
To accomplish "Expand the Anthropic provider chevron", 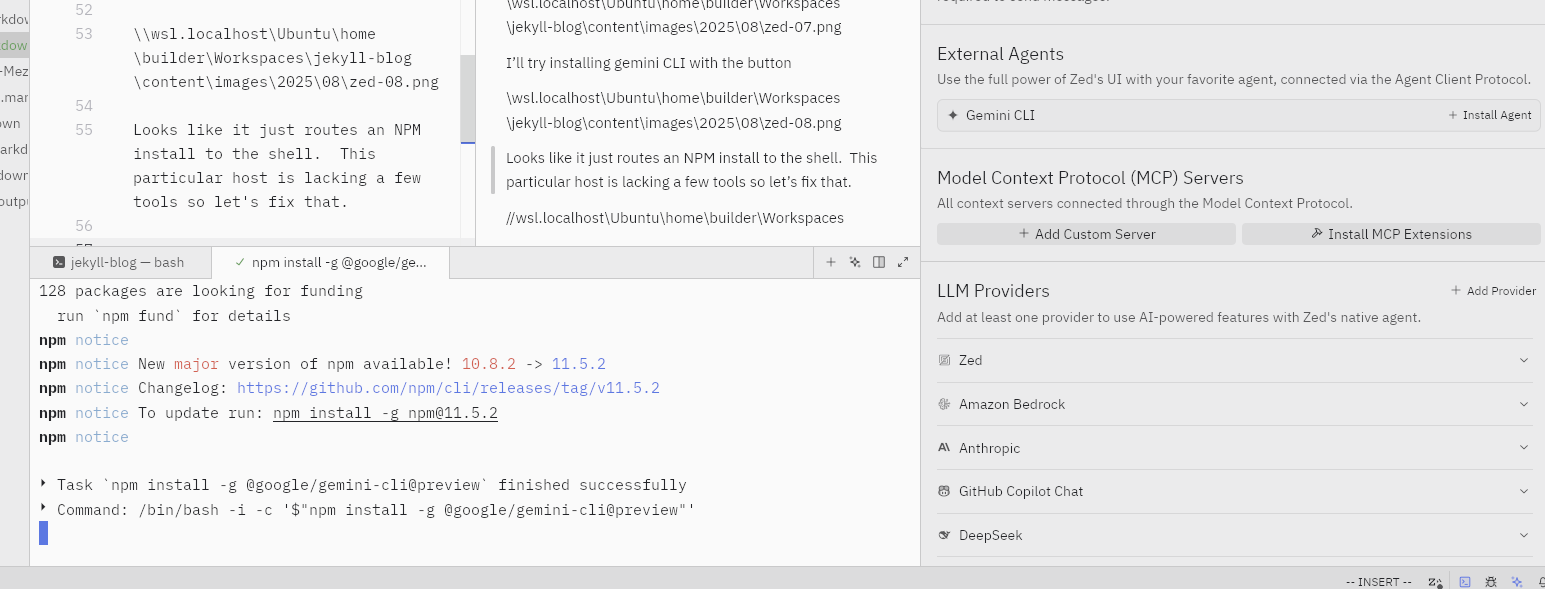I will 1524,448.
